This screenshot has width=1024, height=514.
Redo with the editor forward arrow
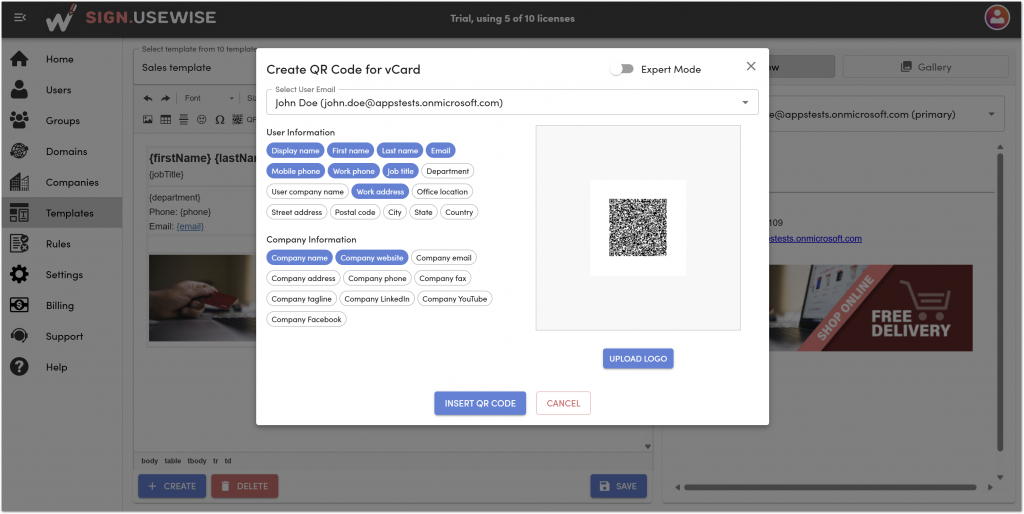[x=165, y=98]
